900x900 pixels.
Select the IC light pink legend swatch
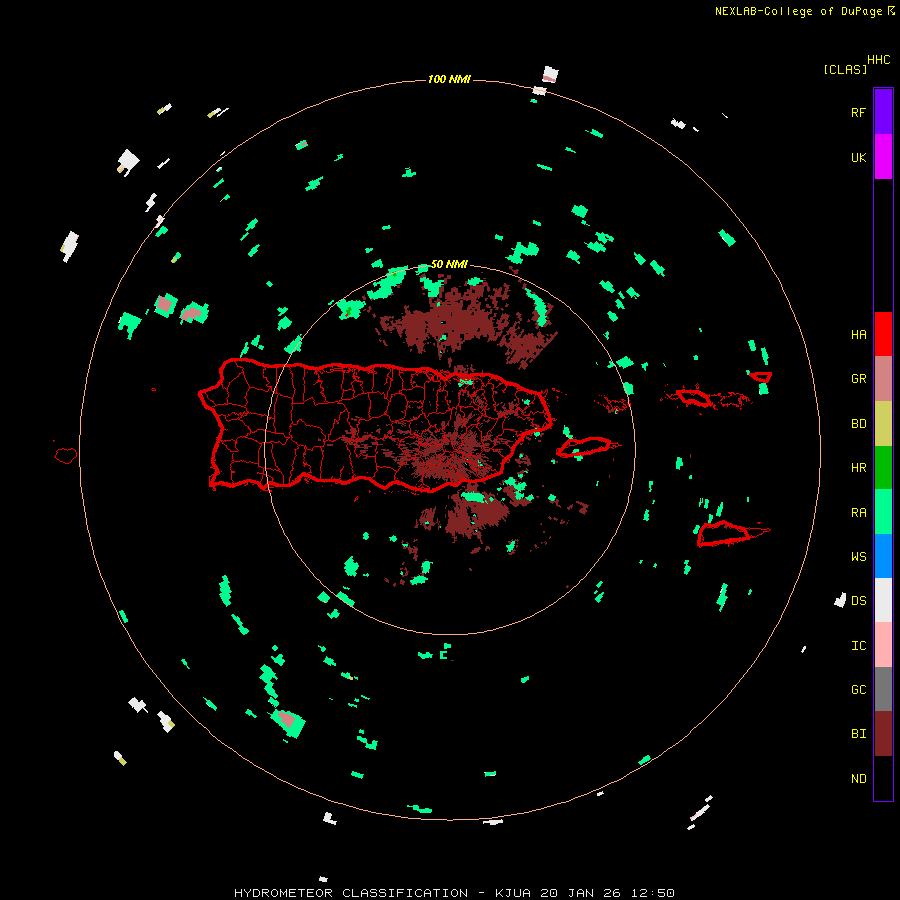883,645
